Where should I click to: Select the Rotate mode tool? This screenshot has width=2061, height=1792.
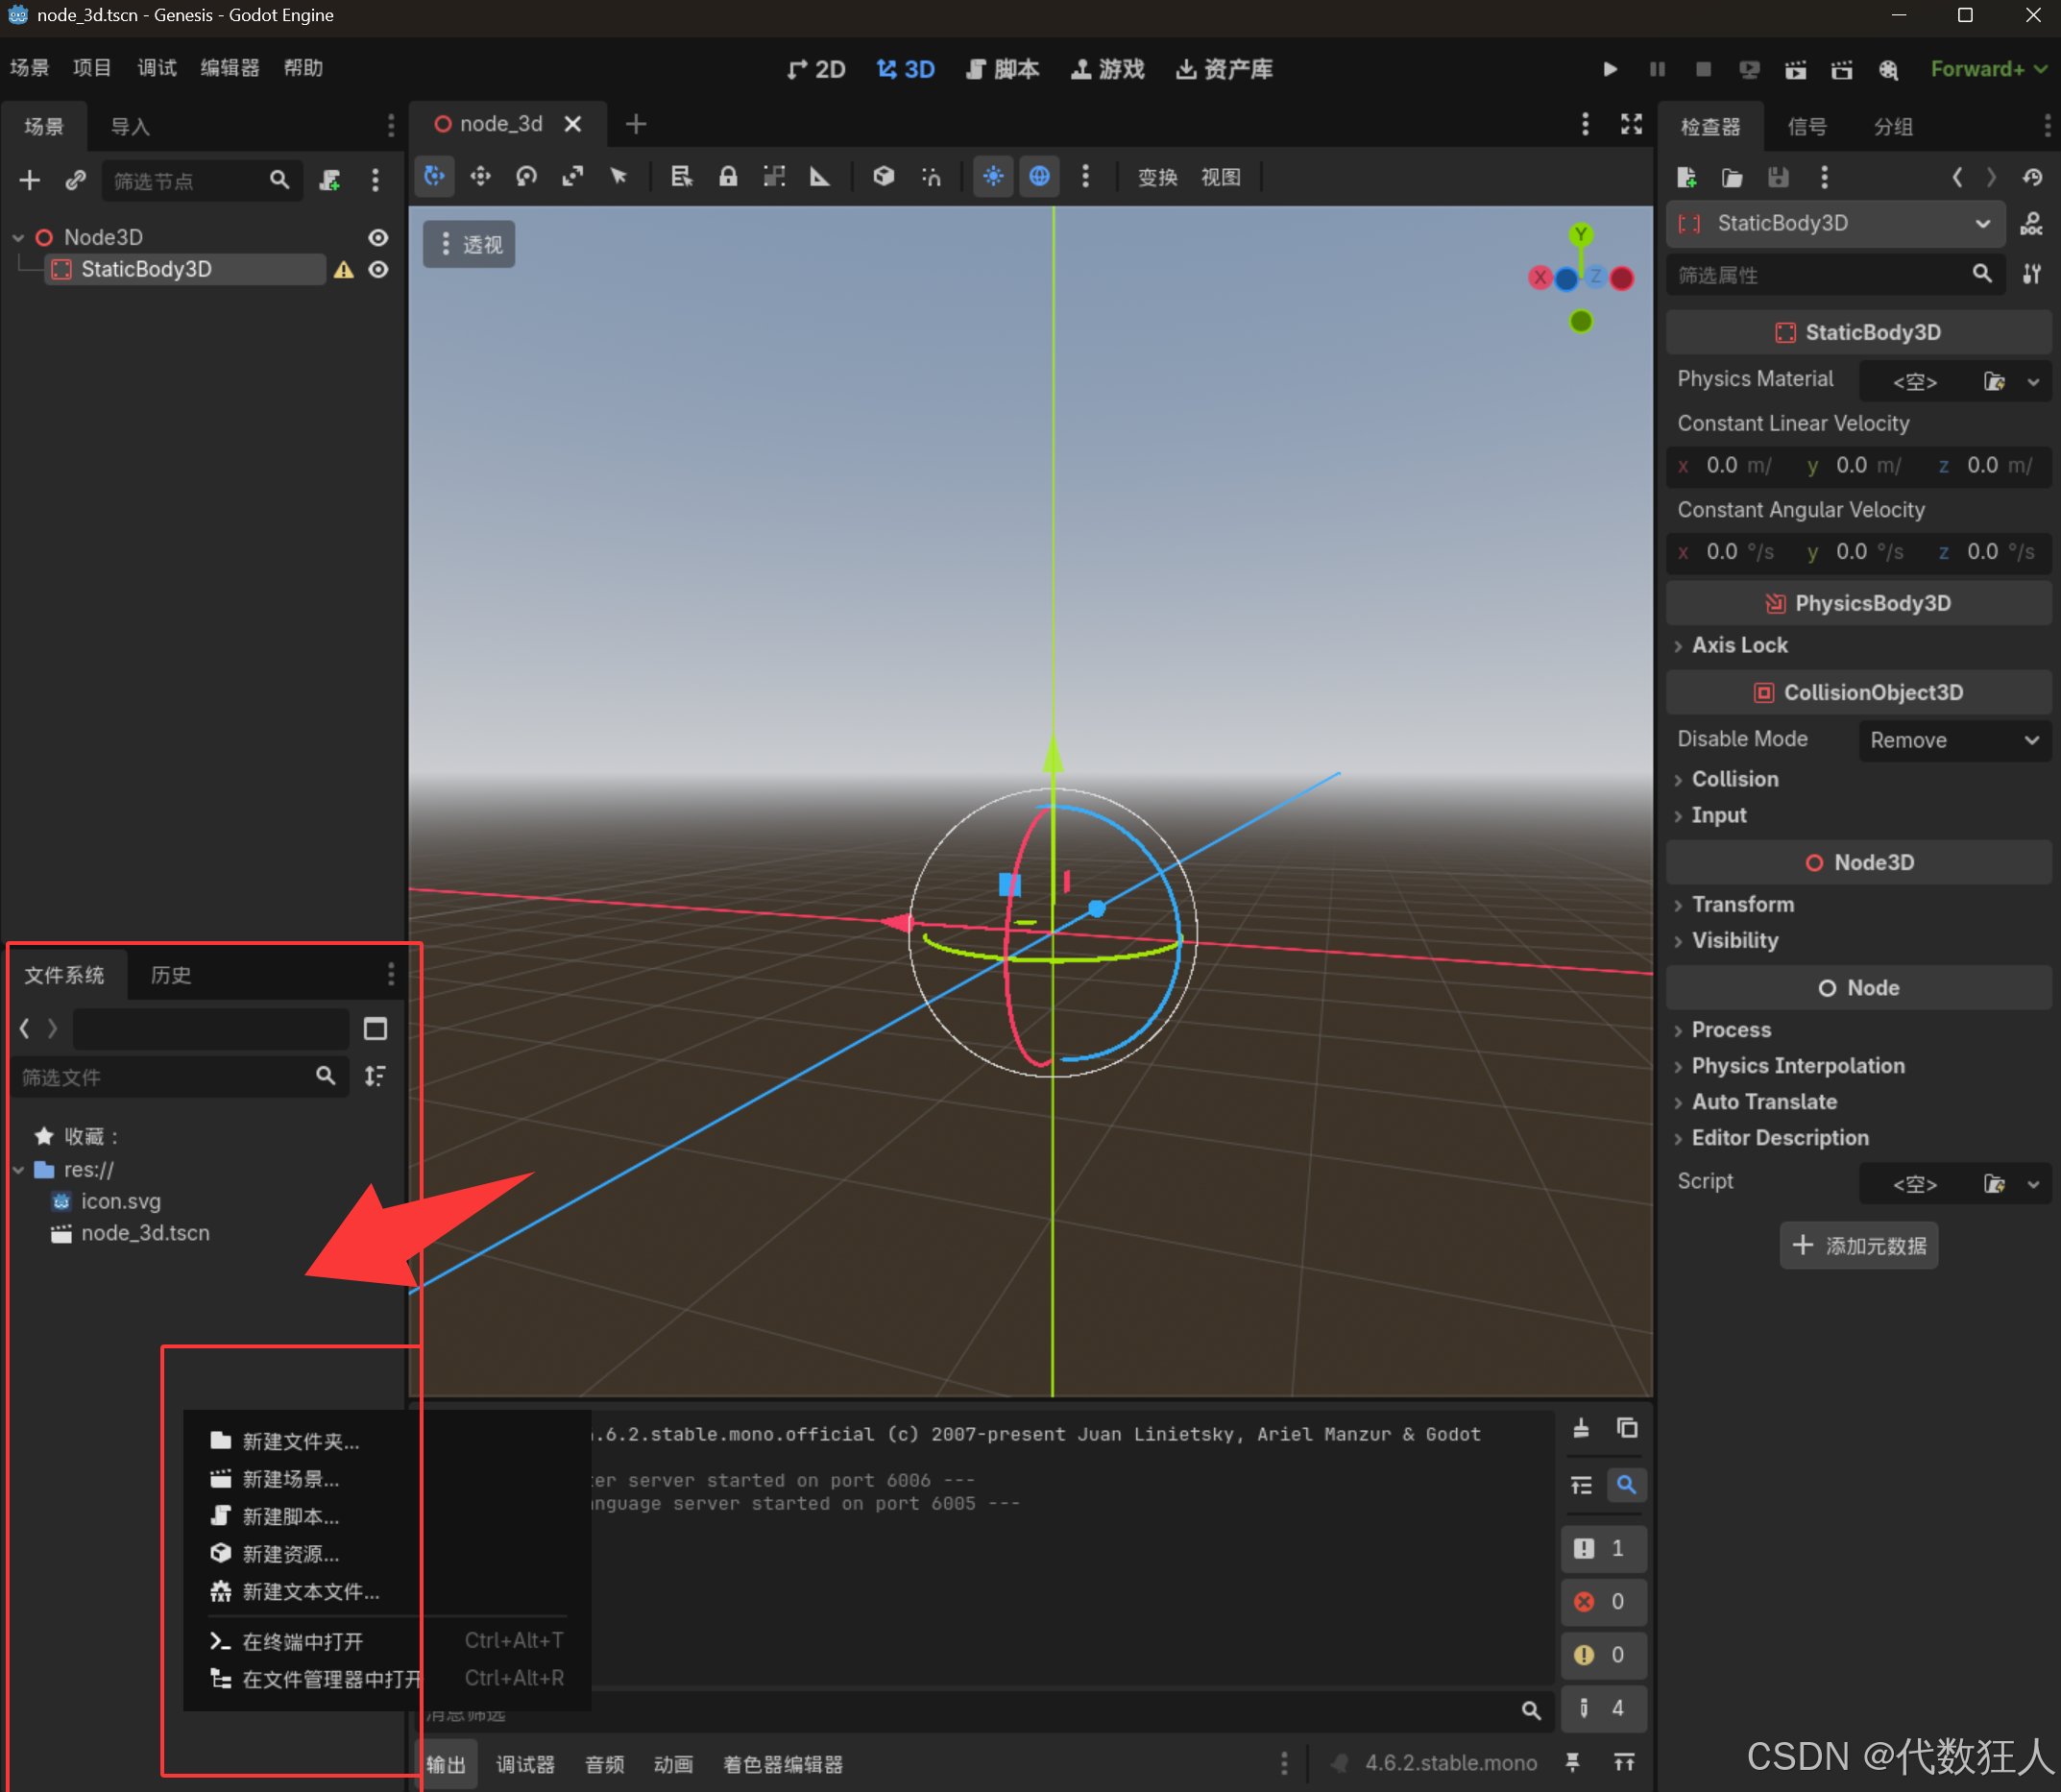tap(526, 177)
